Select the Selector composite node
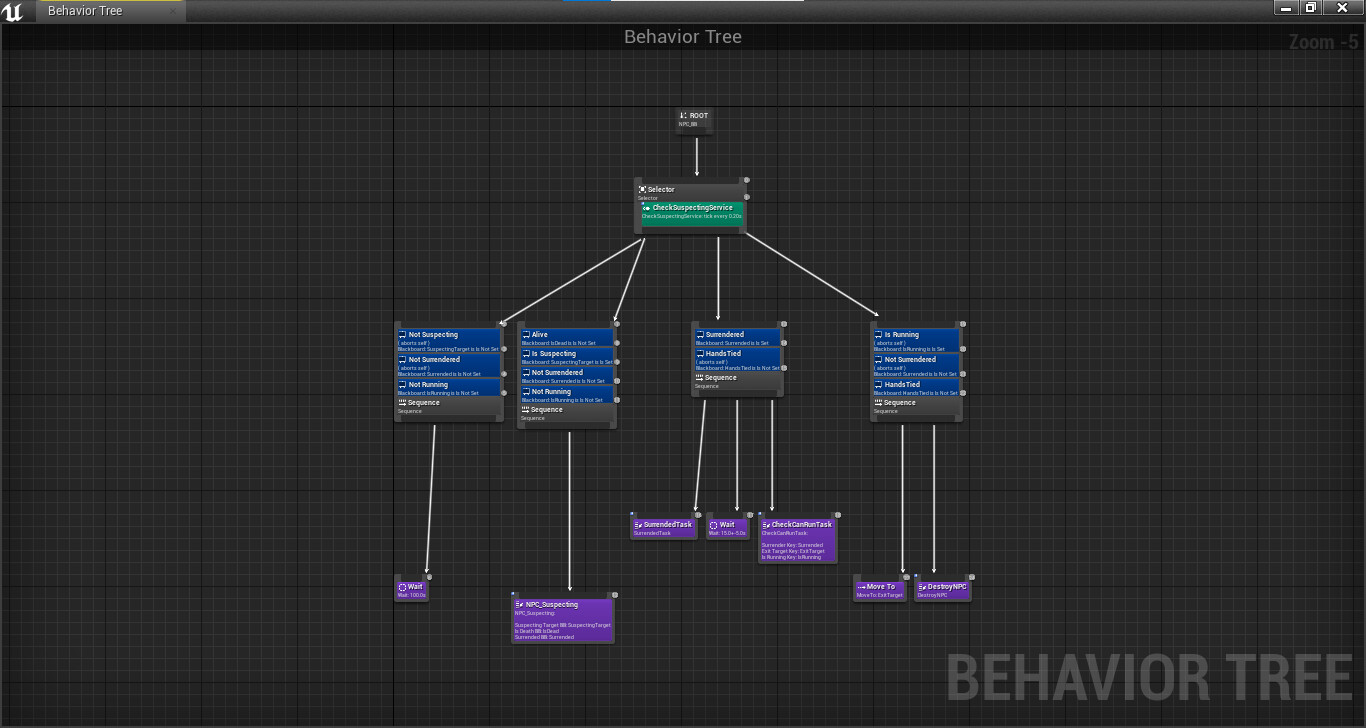This screenshot has height=728, width=1366. pos(660,188)
